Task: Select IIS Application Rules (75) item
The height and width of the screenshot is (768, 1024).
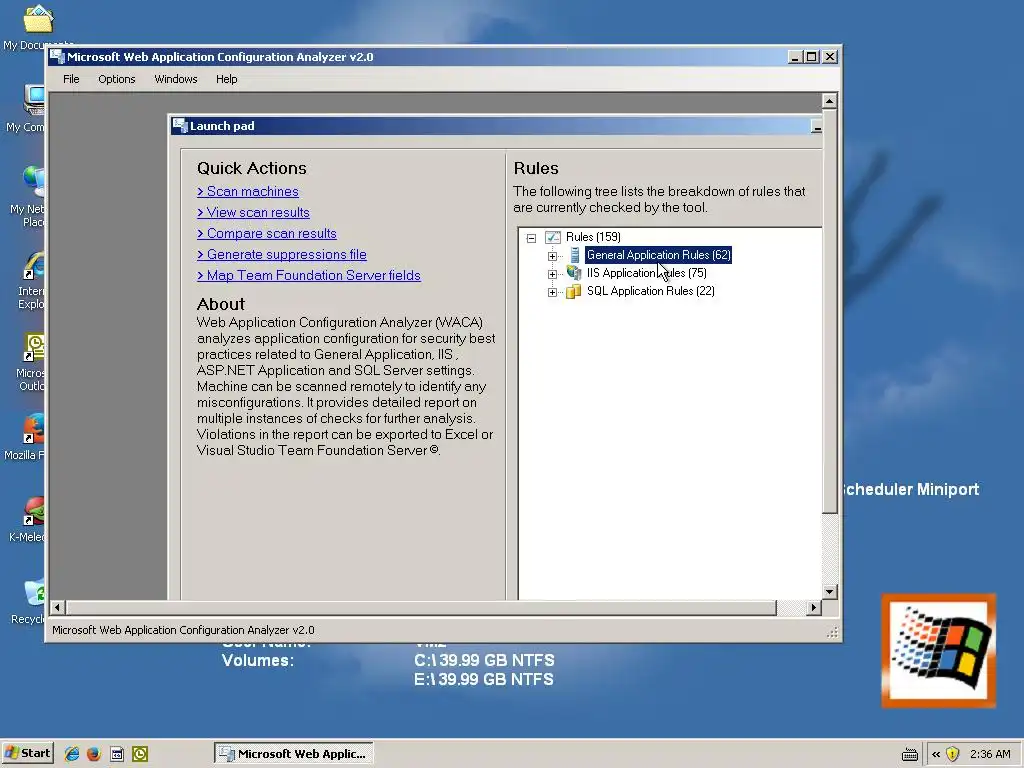Action: point(647,273)
